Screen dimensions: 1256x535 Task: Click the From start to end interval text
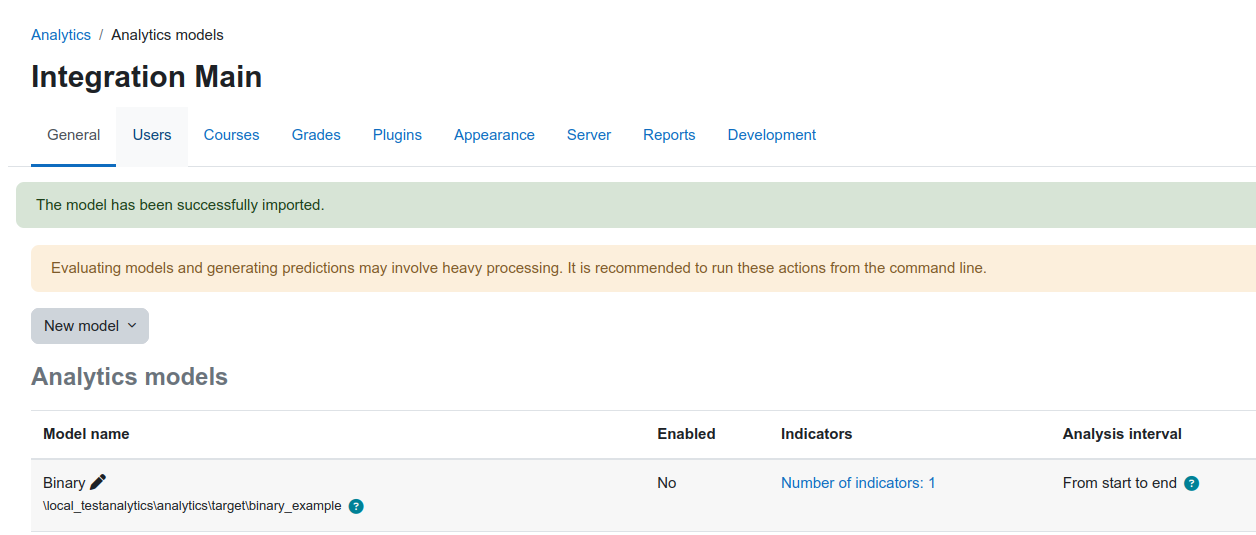pos(1120,483)
